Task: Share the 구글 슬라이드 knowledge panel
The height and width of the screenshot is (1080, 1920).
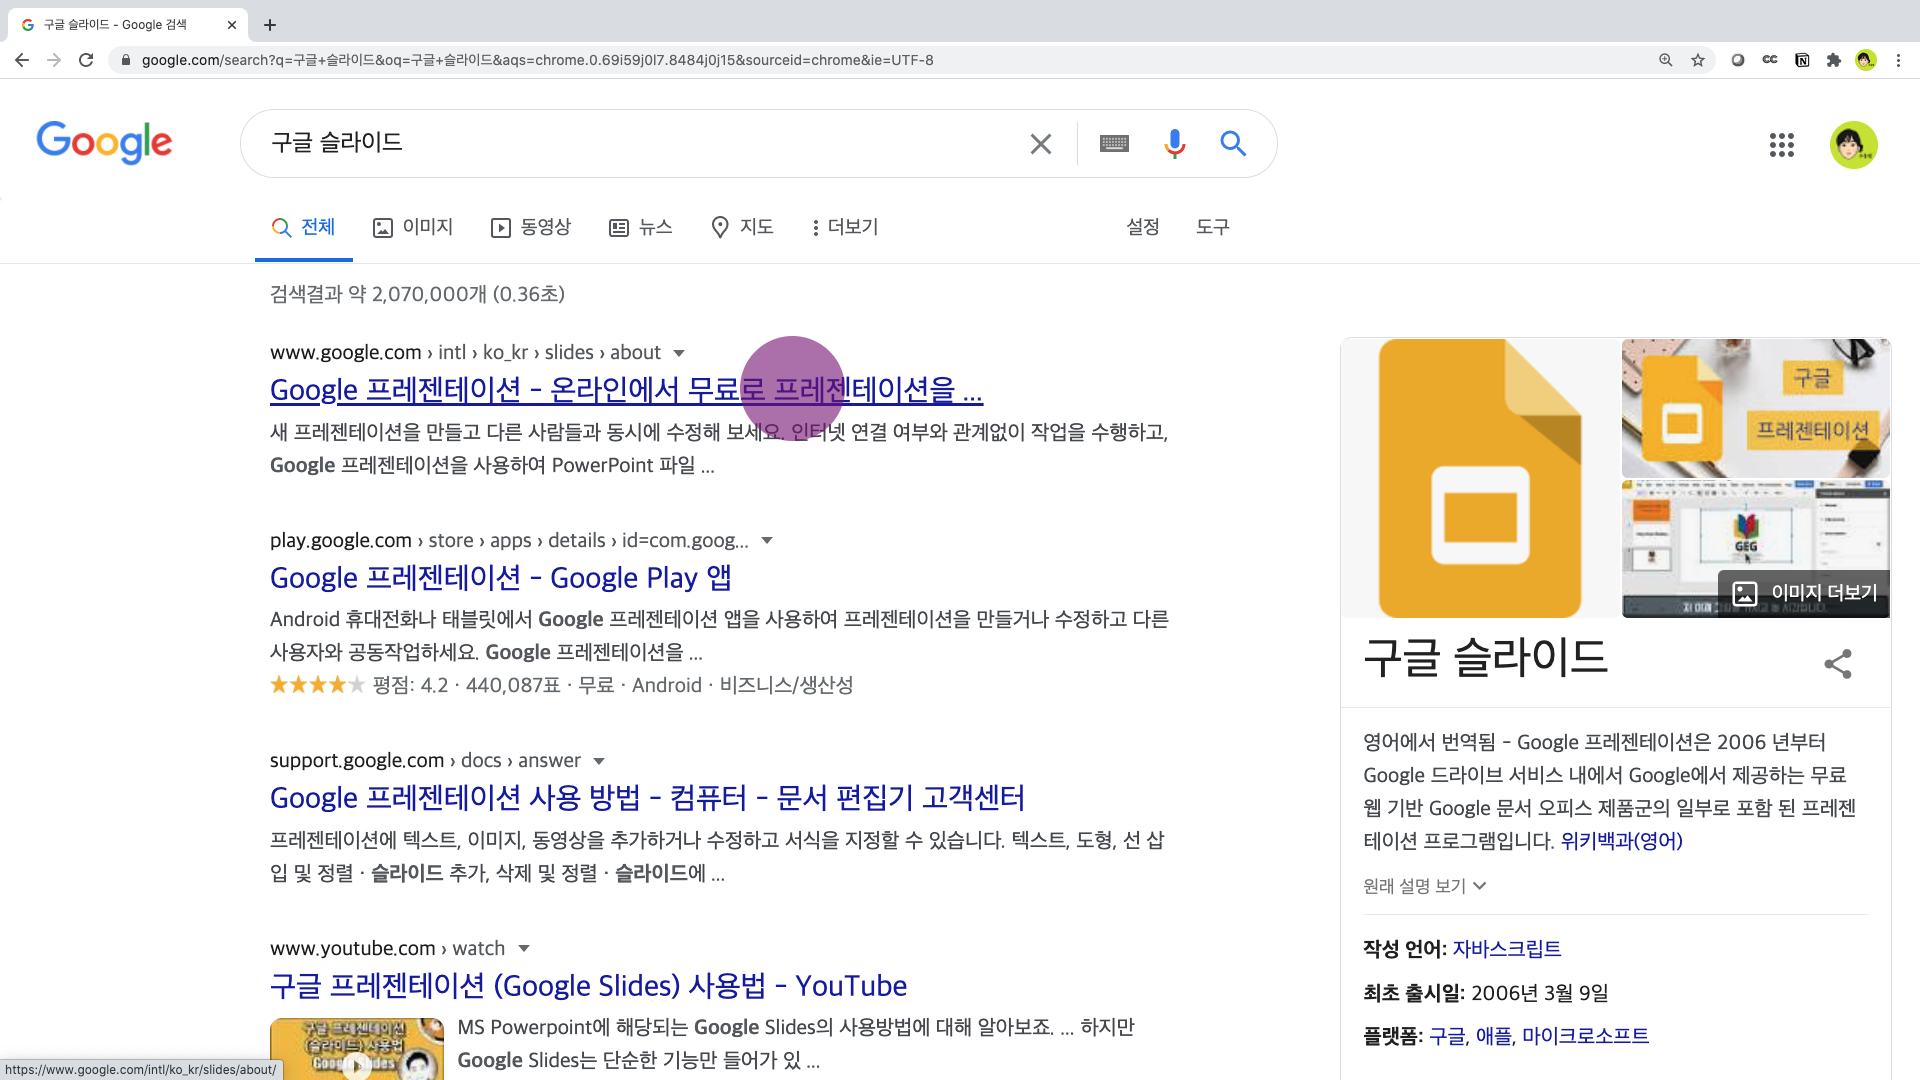Action: pyautogui.click(x=1837, y=664)
